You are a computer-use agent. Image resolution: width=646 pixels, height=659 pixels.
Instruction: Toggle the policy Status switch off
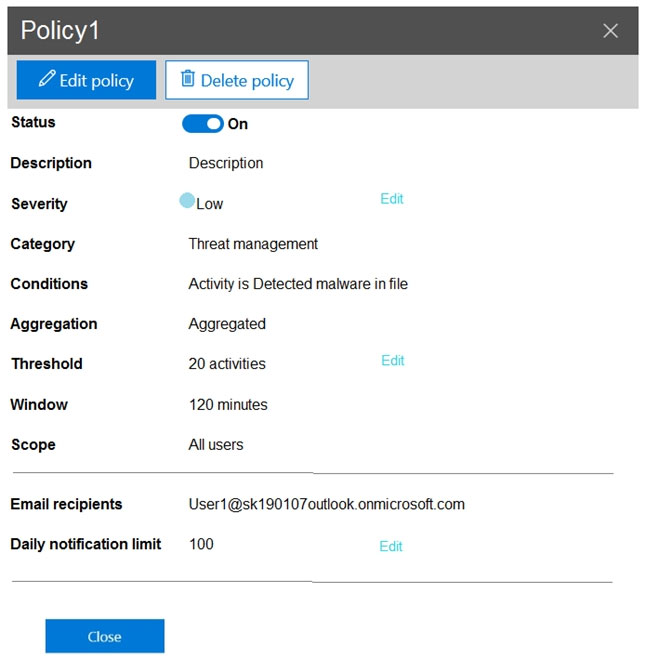(203, 124)
